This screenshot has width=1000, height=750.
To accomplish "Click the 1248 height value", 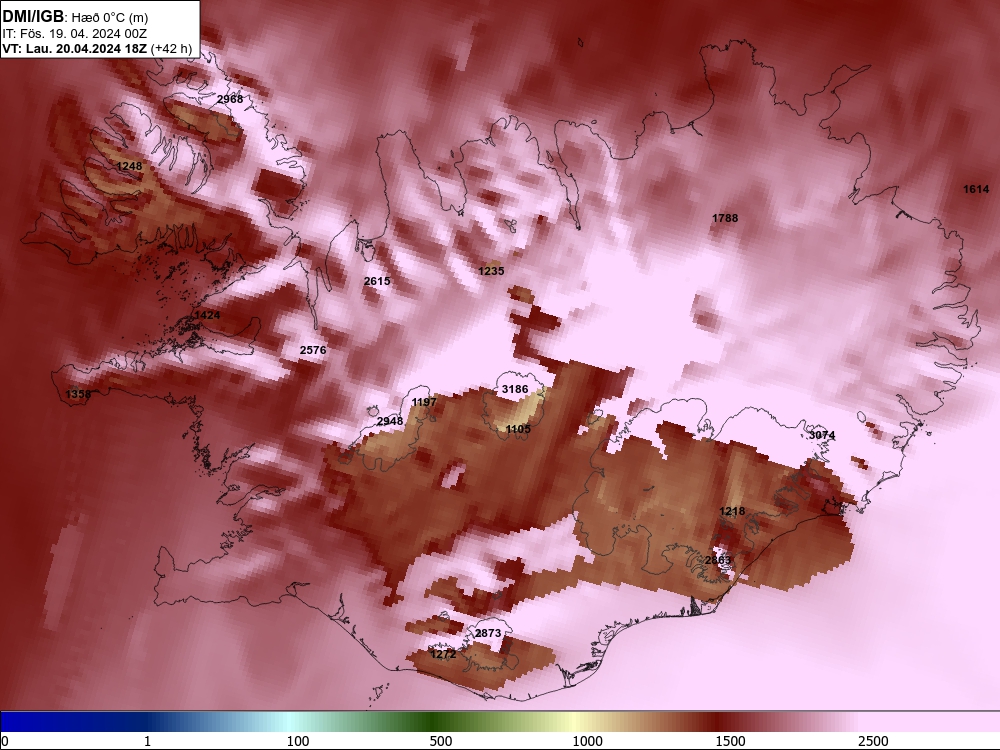I will (x=129, y=166).
